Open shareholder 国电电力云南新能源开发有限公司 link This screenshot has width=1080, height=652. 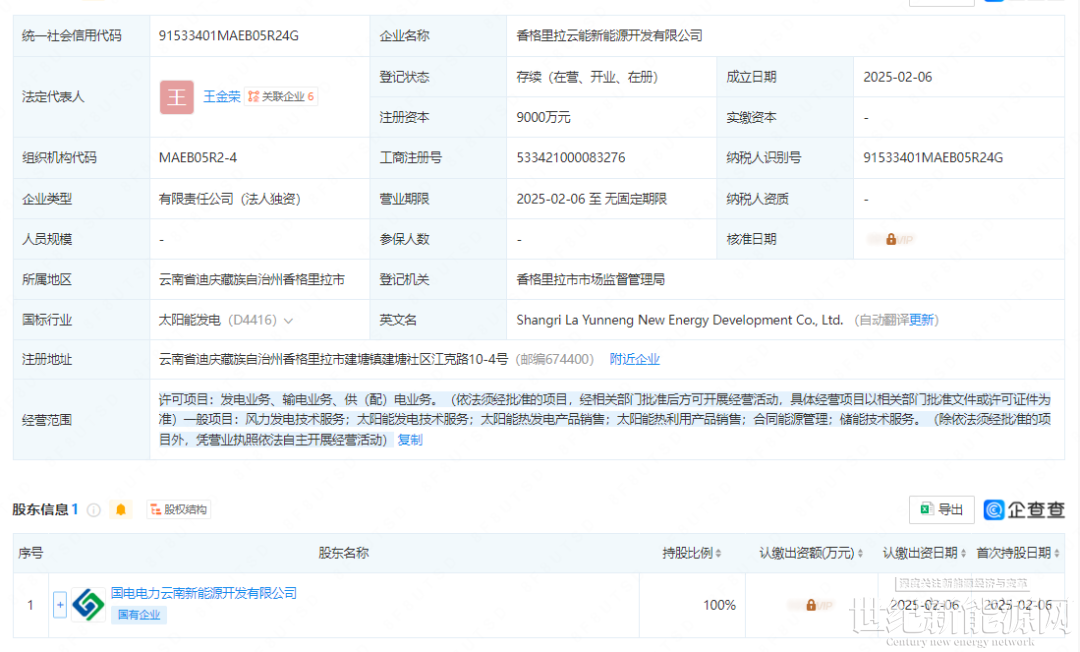click(204, 593)
